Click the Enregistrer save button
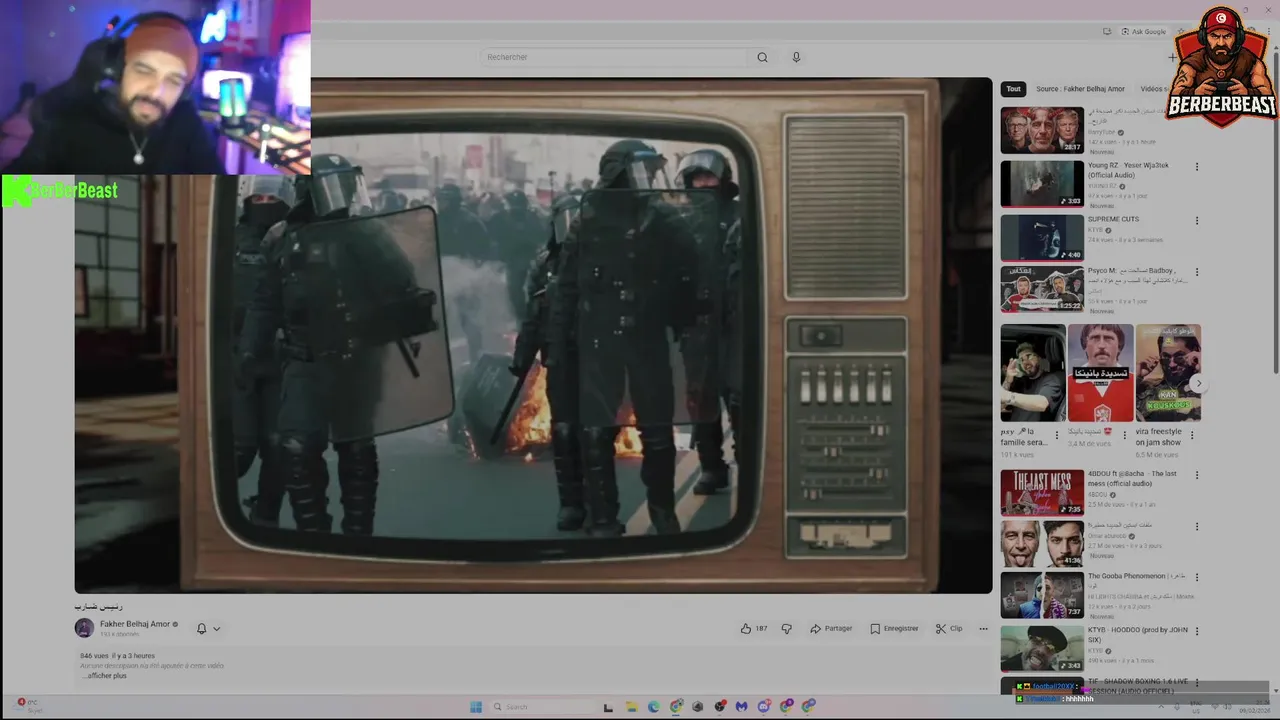Screen dimensions: 1280x720 pos(894,628)
